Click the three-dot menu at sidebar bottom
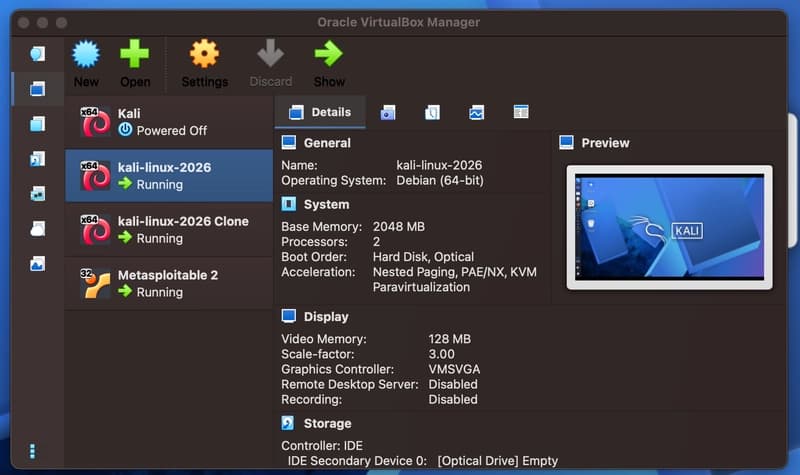 [x=33, y=451]
